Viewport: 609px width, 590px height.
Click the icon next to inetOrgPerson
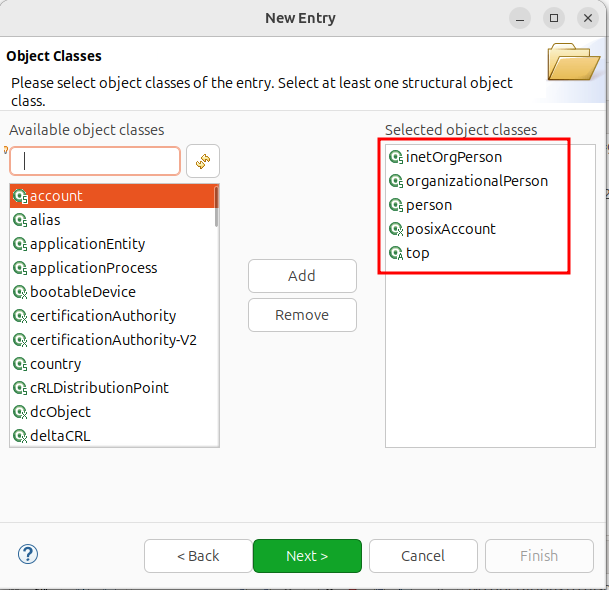pos(395,157)
